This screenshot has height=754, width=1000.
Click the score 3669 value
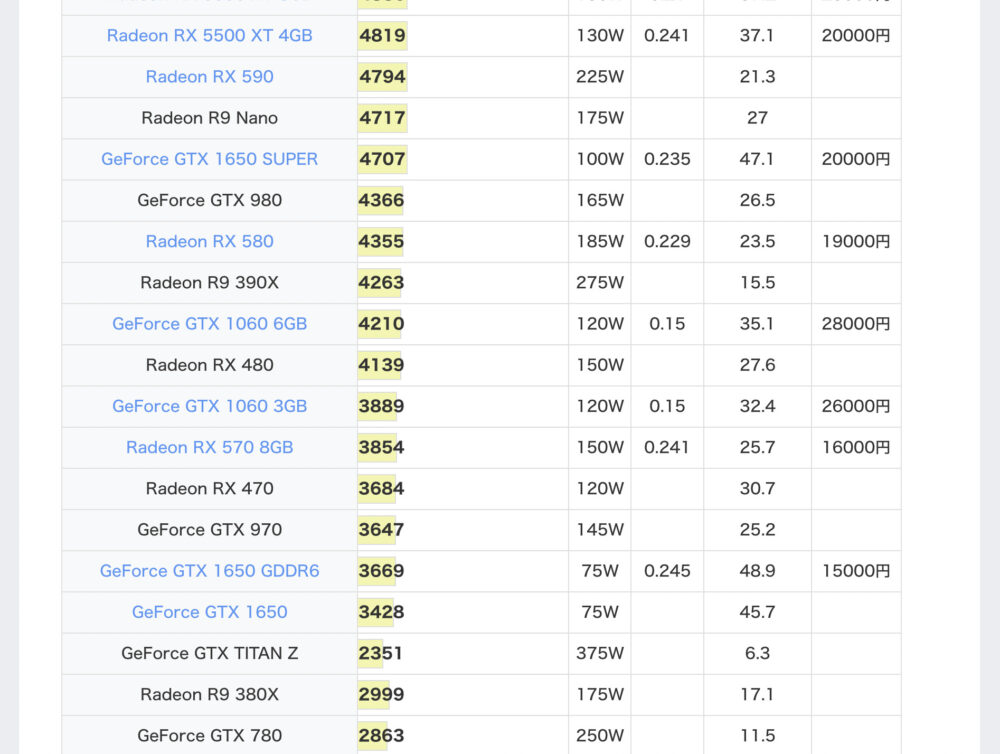[381, 571]
